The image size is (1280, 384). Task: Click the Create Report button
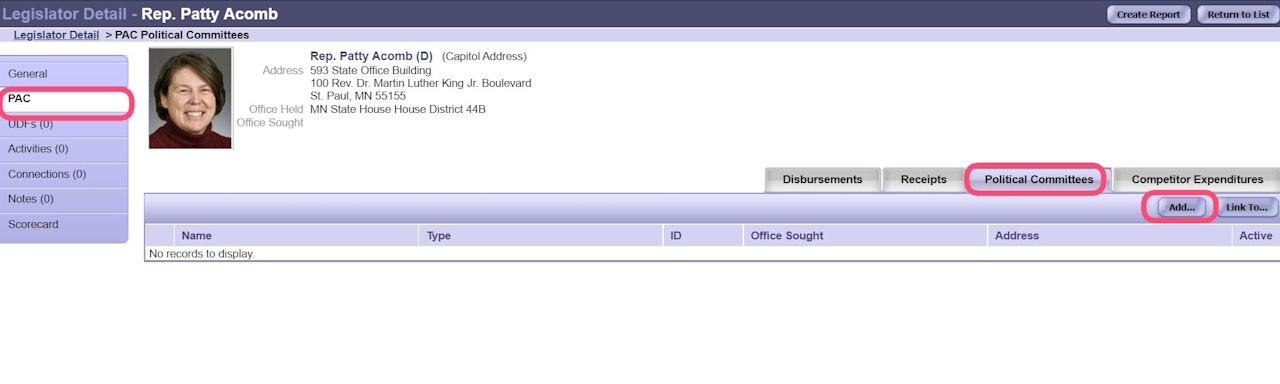pos(1149,14)
